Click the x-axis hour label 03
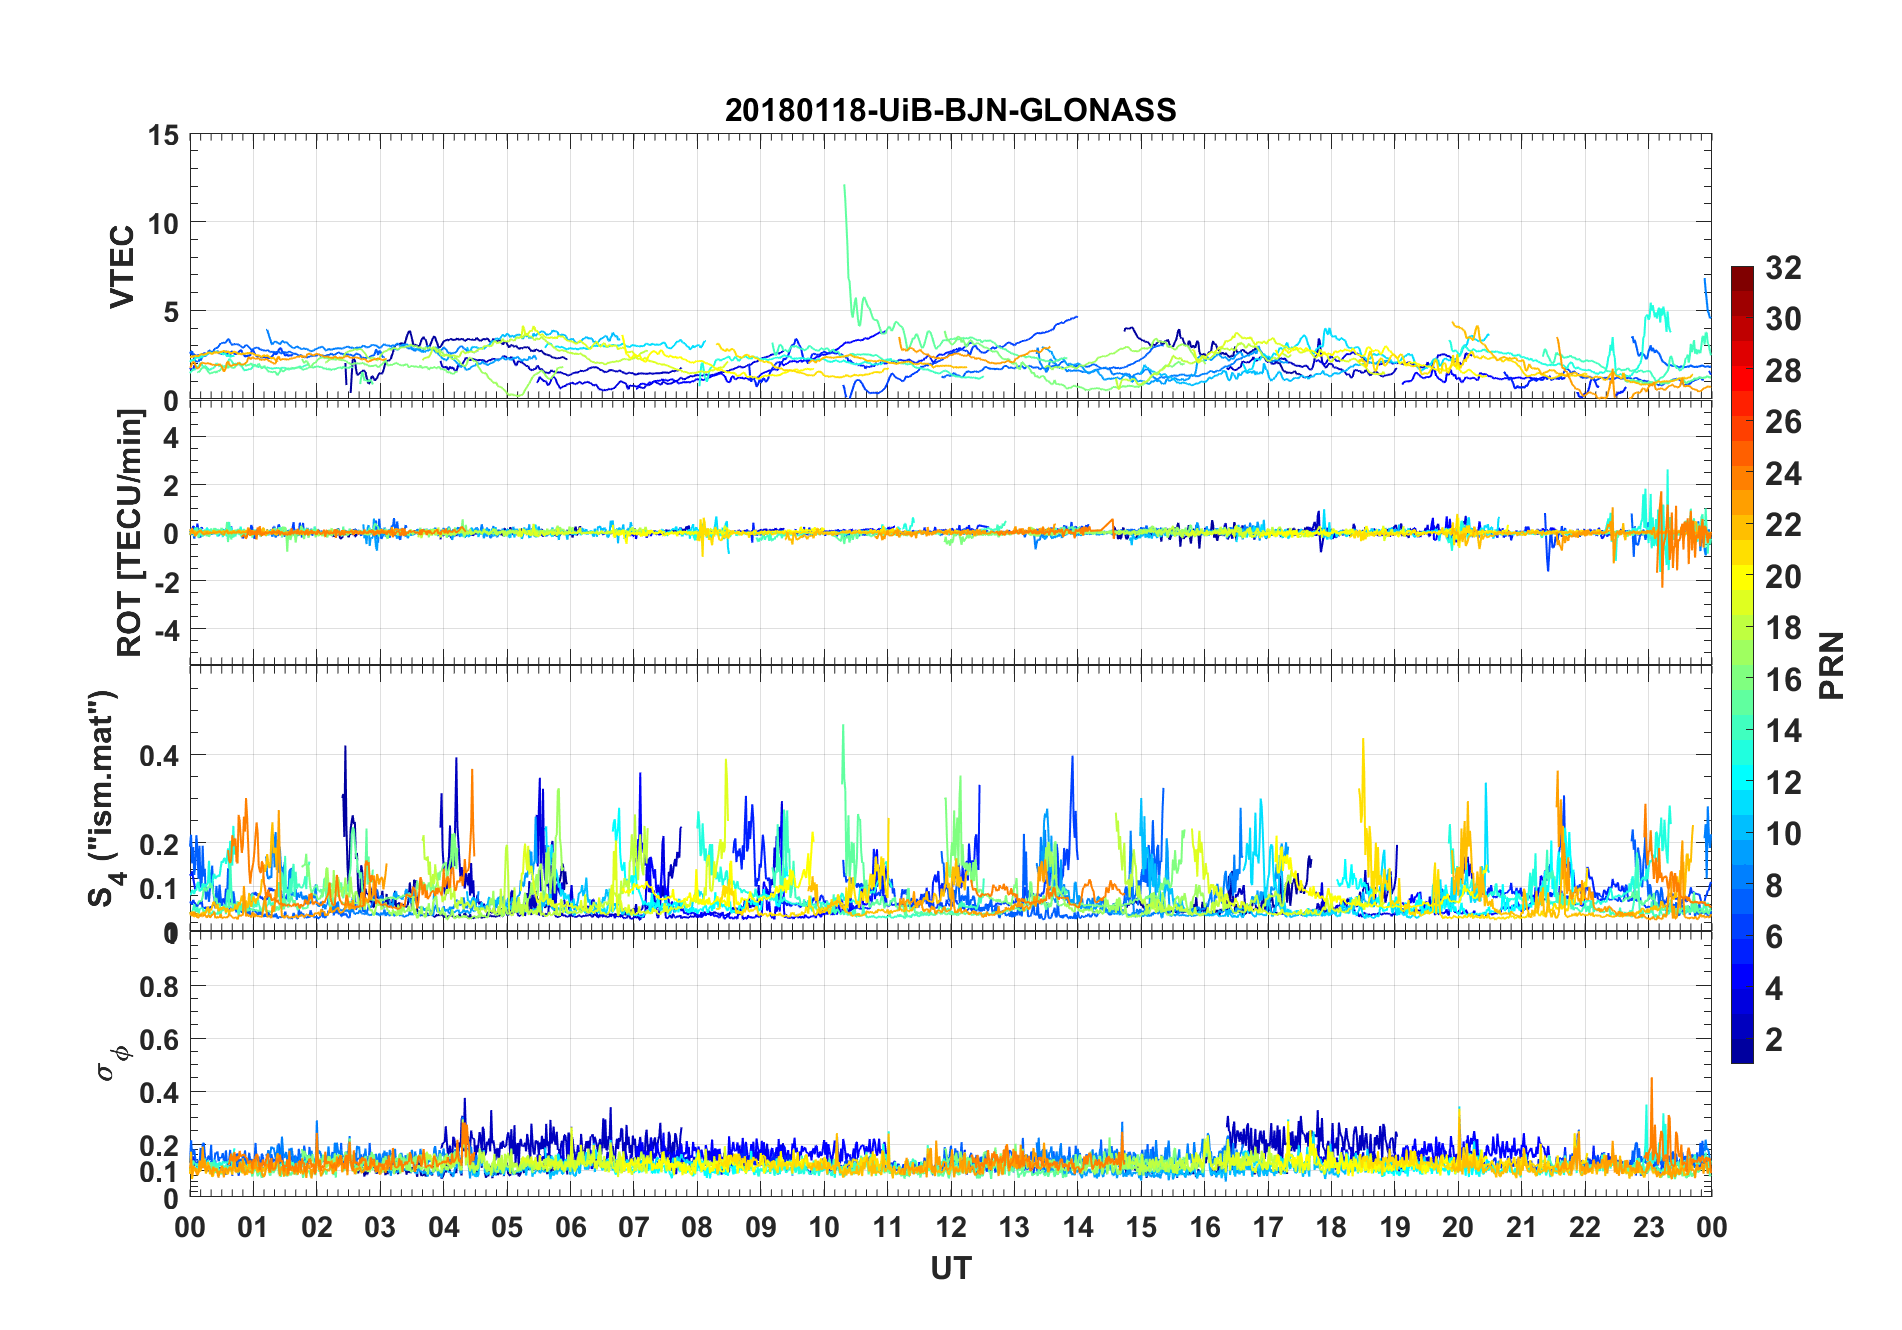This screenshot has height=1330, width=1902. click(380, 1227)
